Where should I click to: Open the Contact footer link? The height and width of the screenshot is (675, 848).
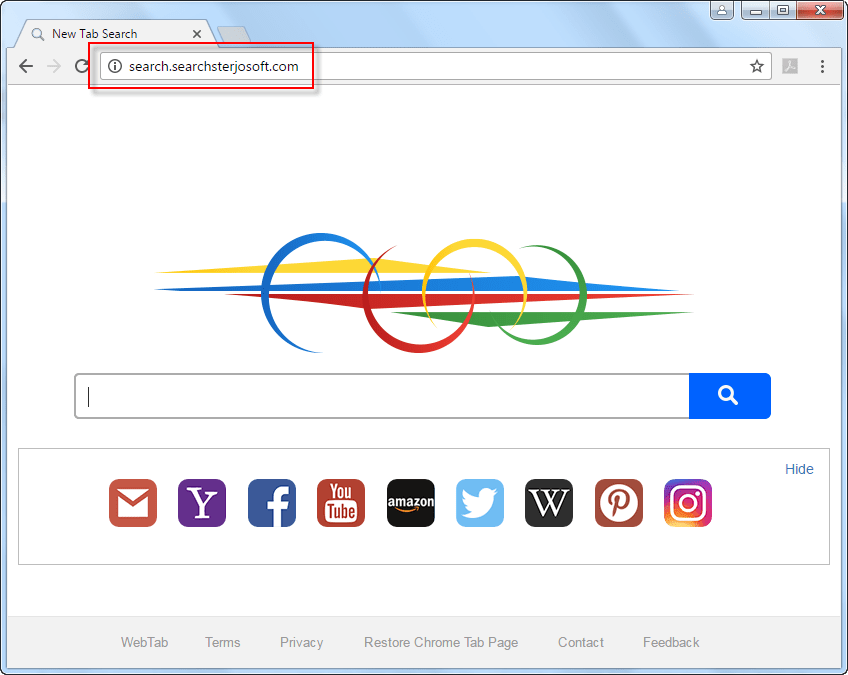click(581, 643)
